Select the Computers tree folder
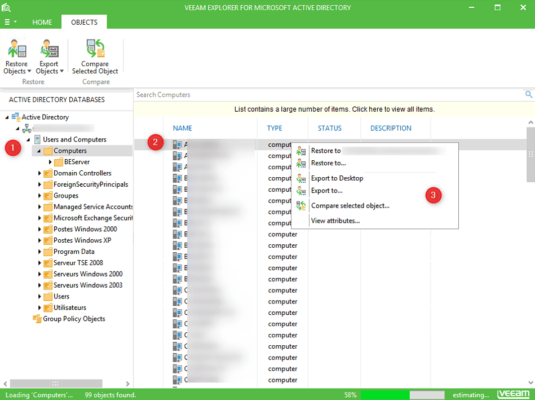 coord(70,151)
